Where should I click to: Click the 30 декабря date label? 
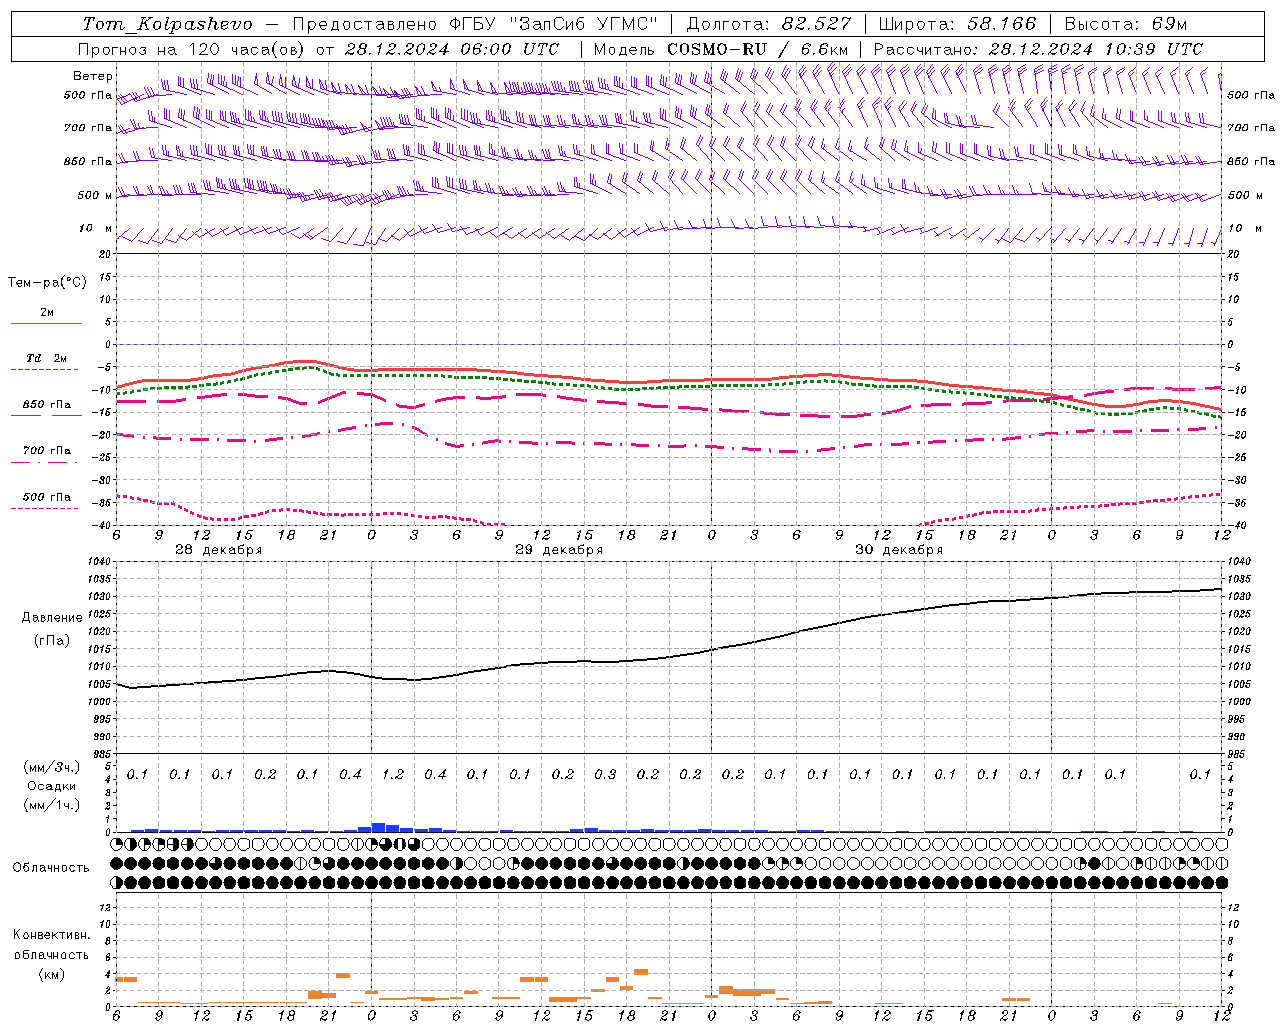[x=899, y=550]
